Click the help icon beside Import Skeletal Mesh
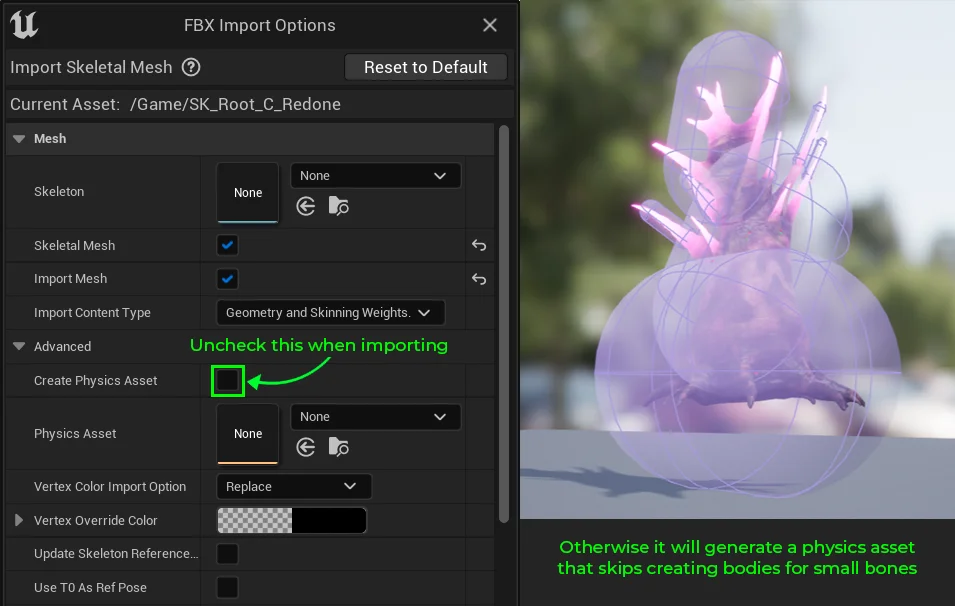This screenshot has width=955, height=606. [x=191, y=68]
